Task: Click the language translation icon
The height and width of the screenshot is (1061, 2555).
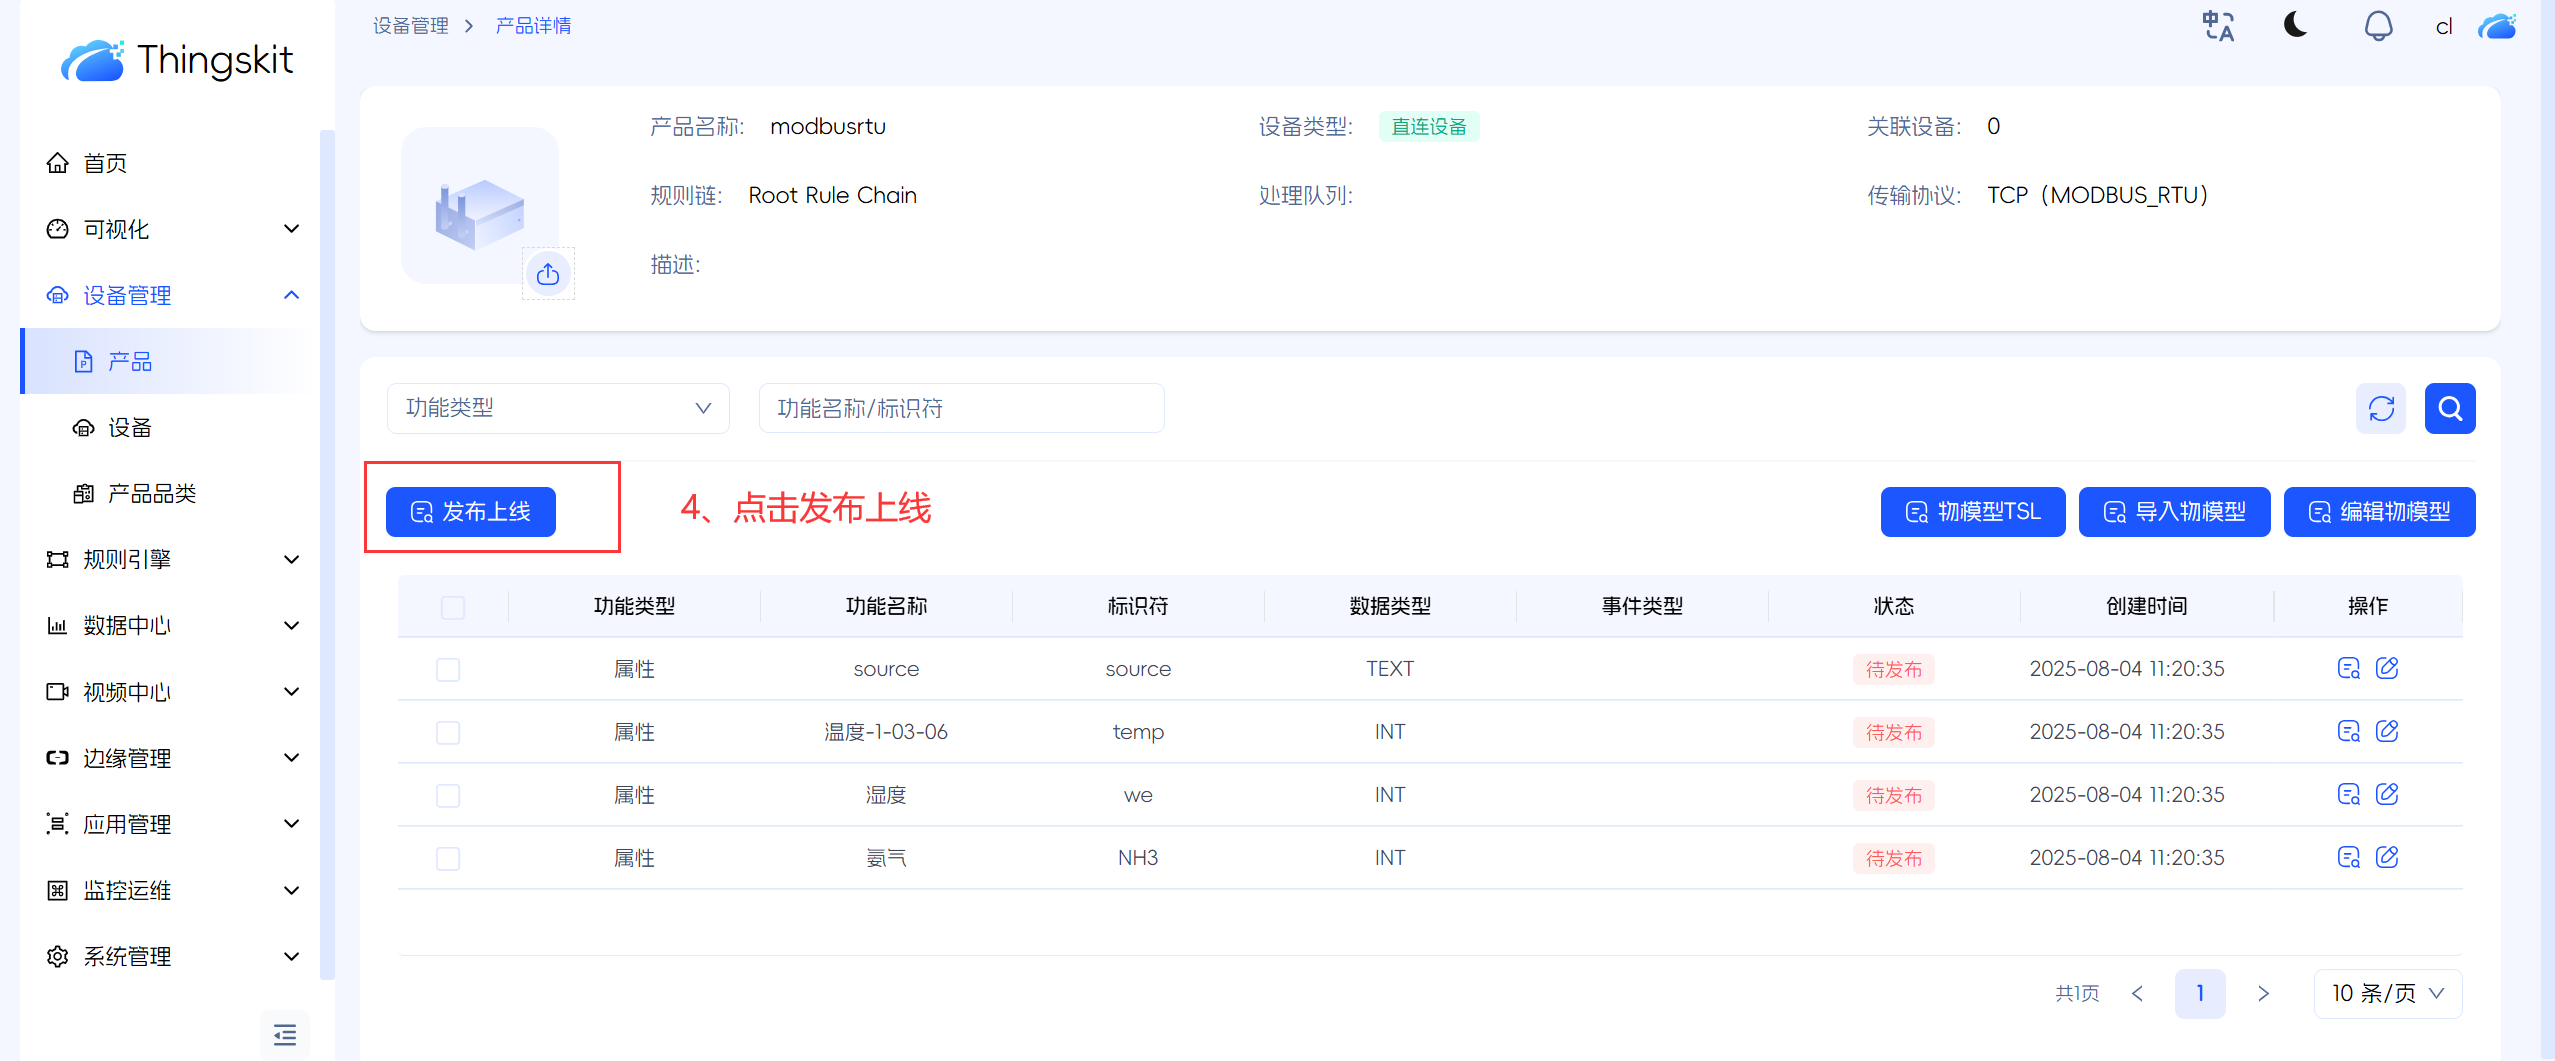Action: 2218,26
